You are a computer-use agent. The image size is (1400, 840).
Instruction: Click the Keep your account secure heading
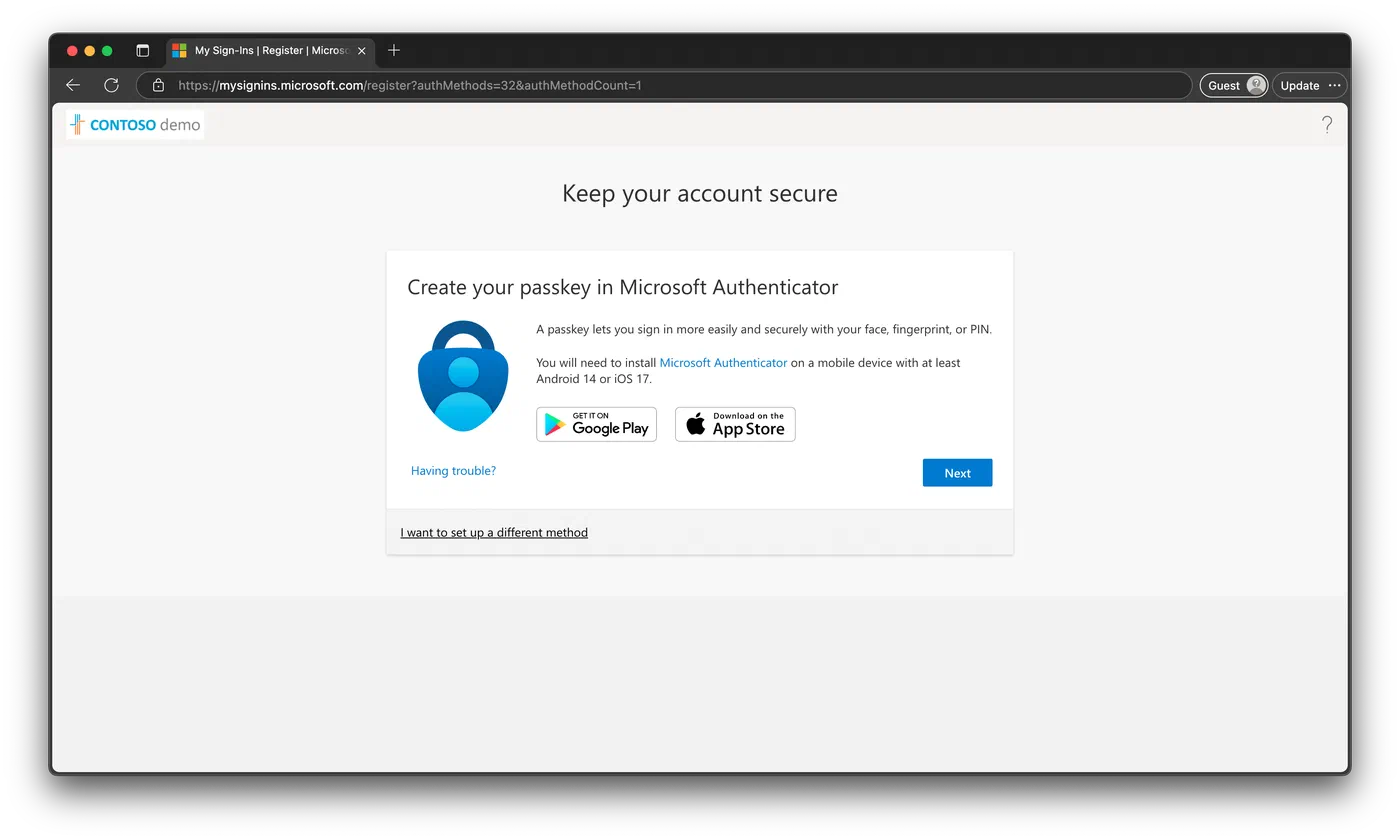pos(700,193)
